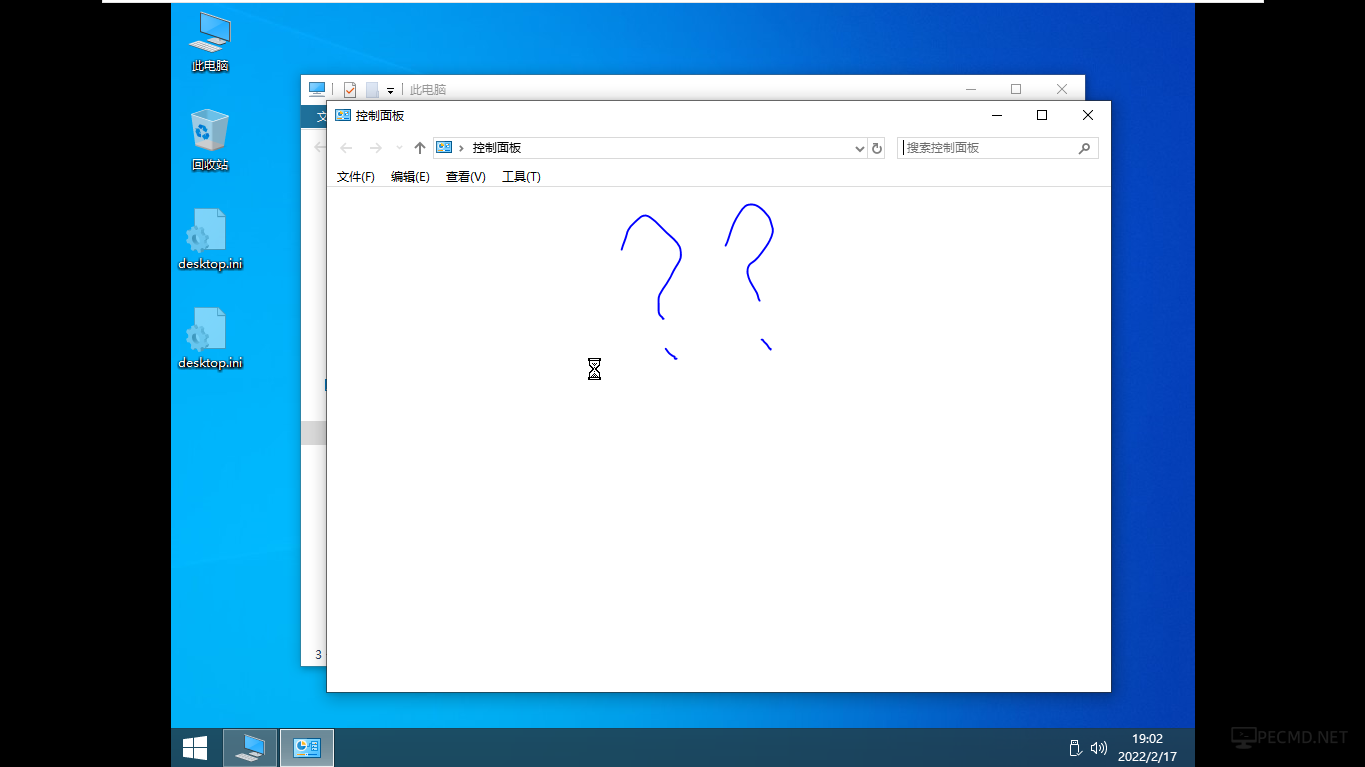This screenshot has width=1365, height=767.
Task: Select the 回收站 recycle bin icon
Action: tap(210, 140)
